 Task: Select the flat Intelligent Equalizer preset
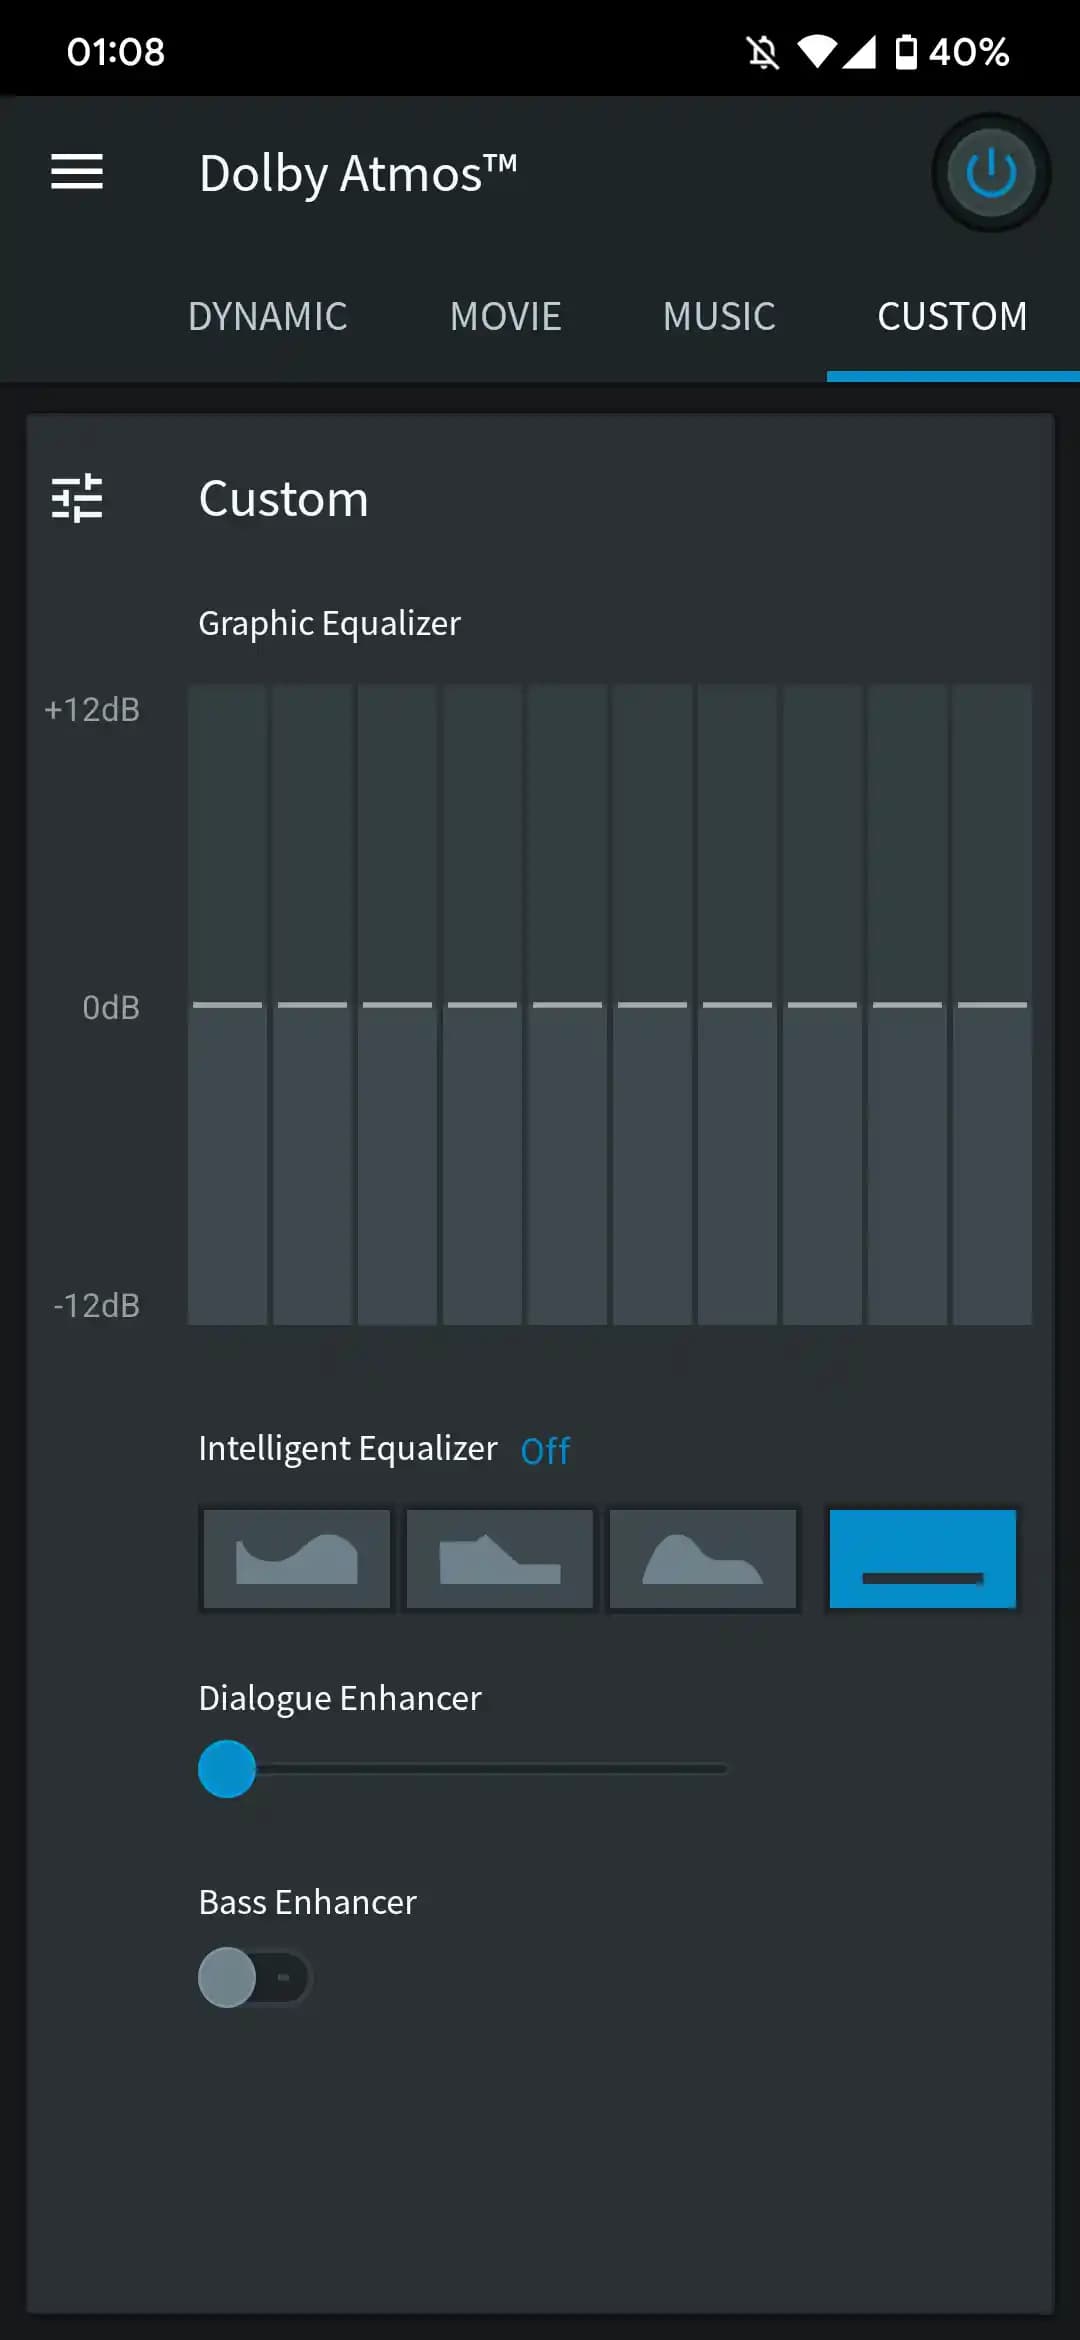point(922,1559)
